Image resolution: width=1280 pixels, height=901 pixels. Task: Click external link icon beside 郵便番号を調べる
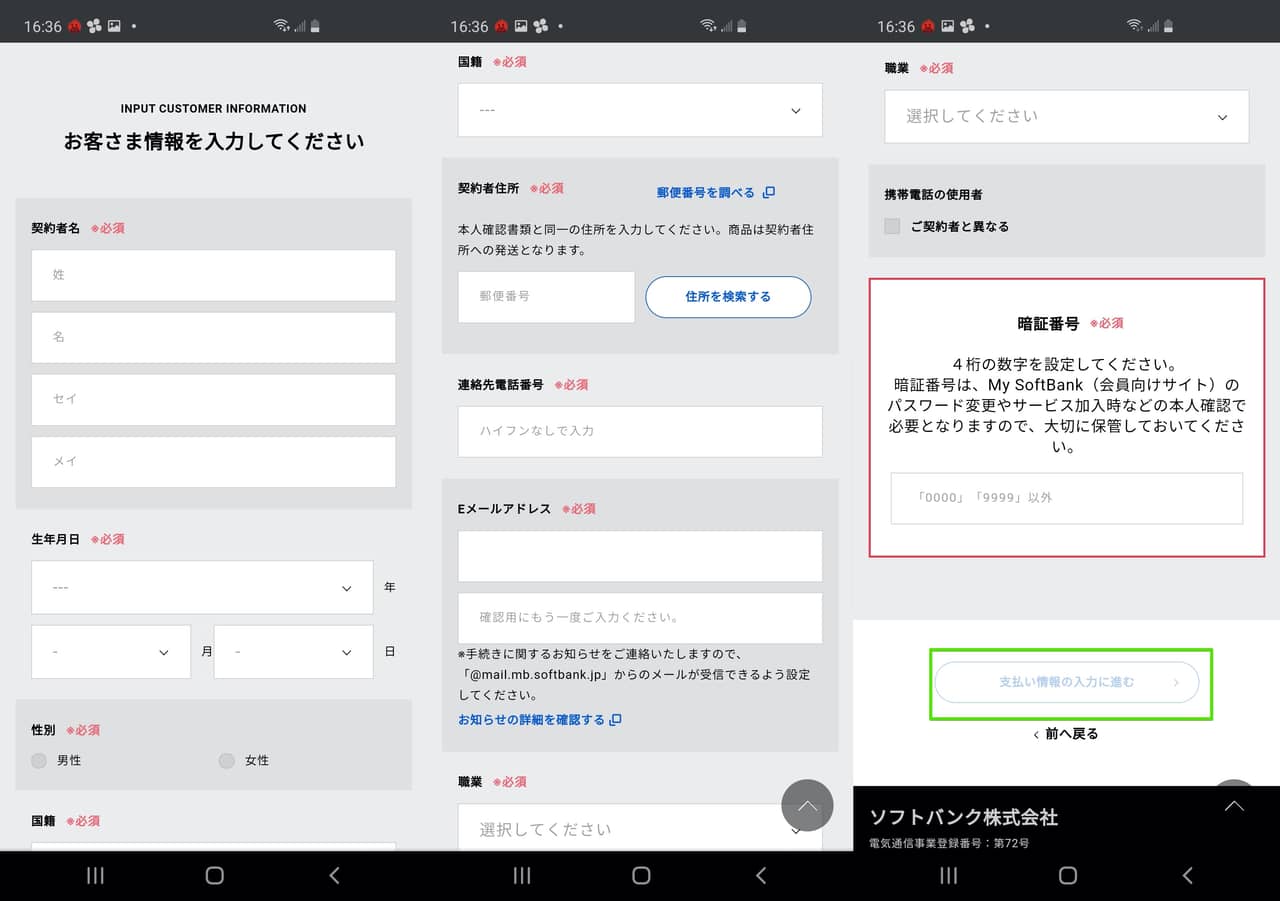(x=768, y=192)
